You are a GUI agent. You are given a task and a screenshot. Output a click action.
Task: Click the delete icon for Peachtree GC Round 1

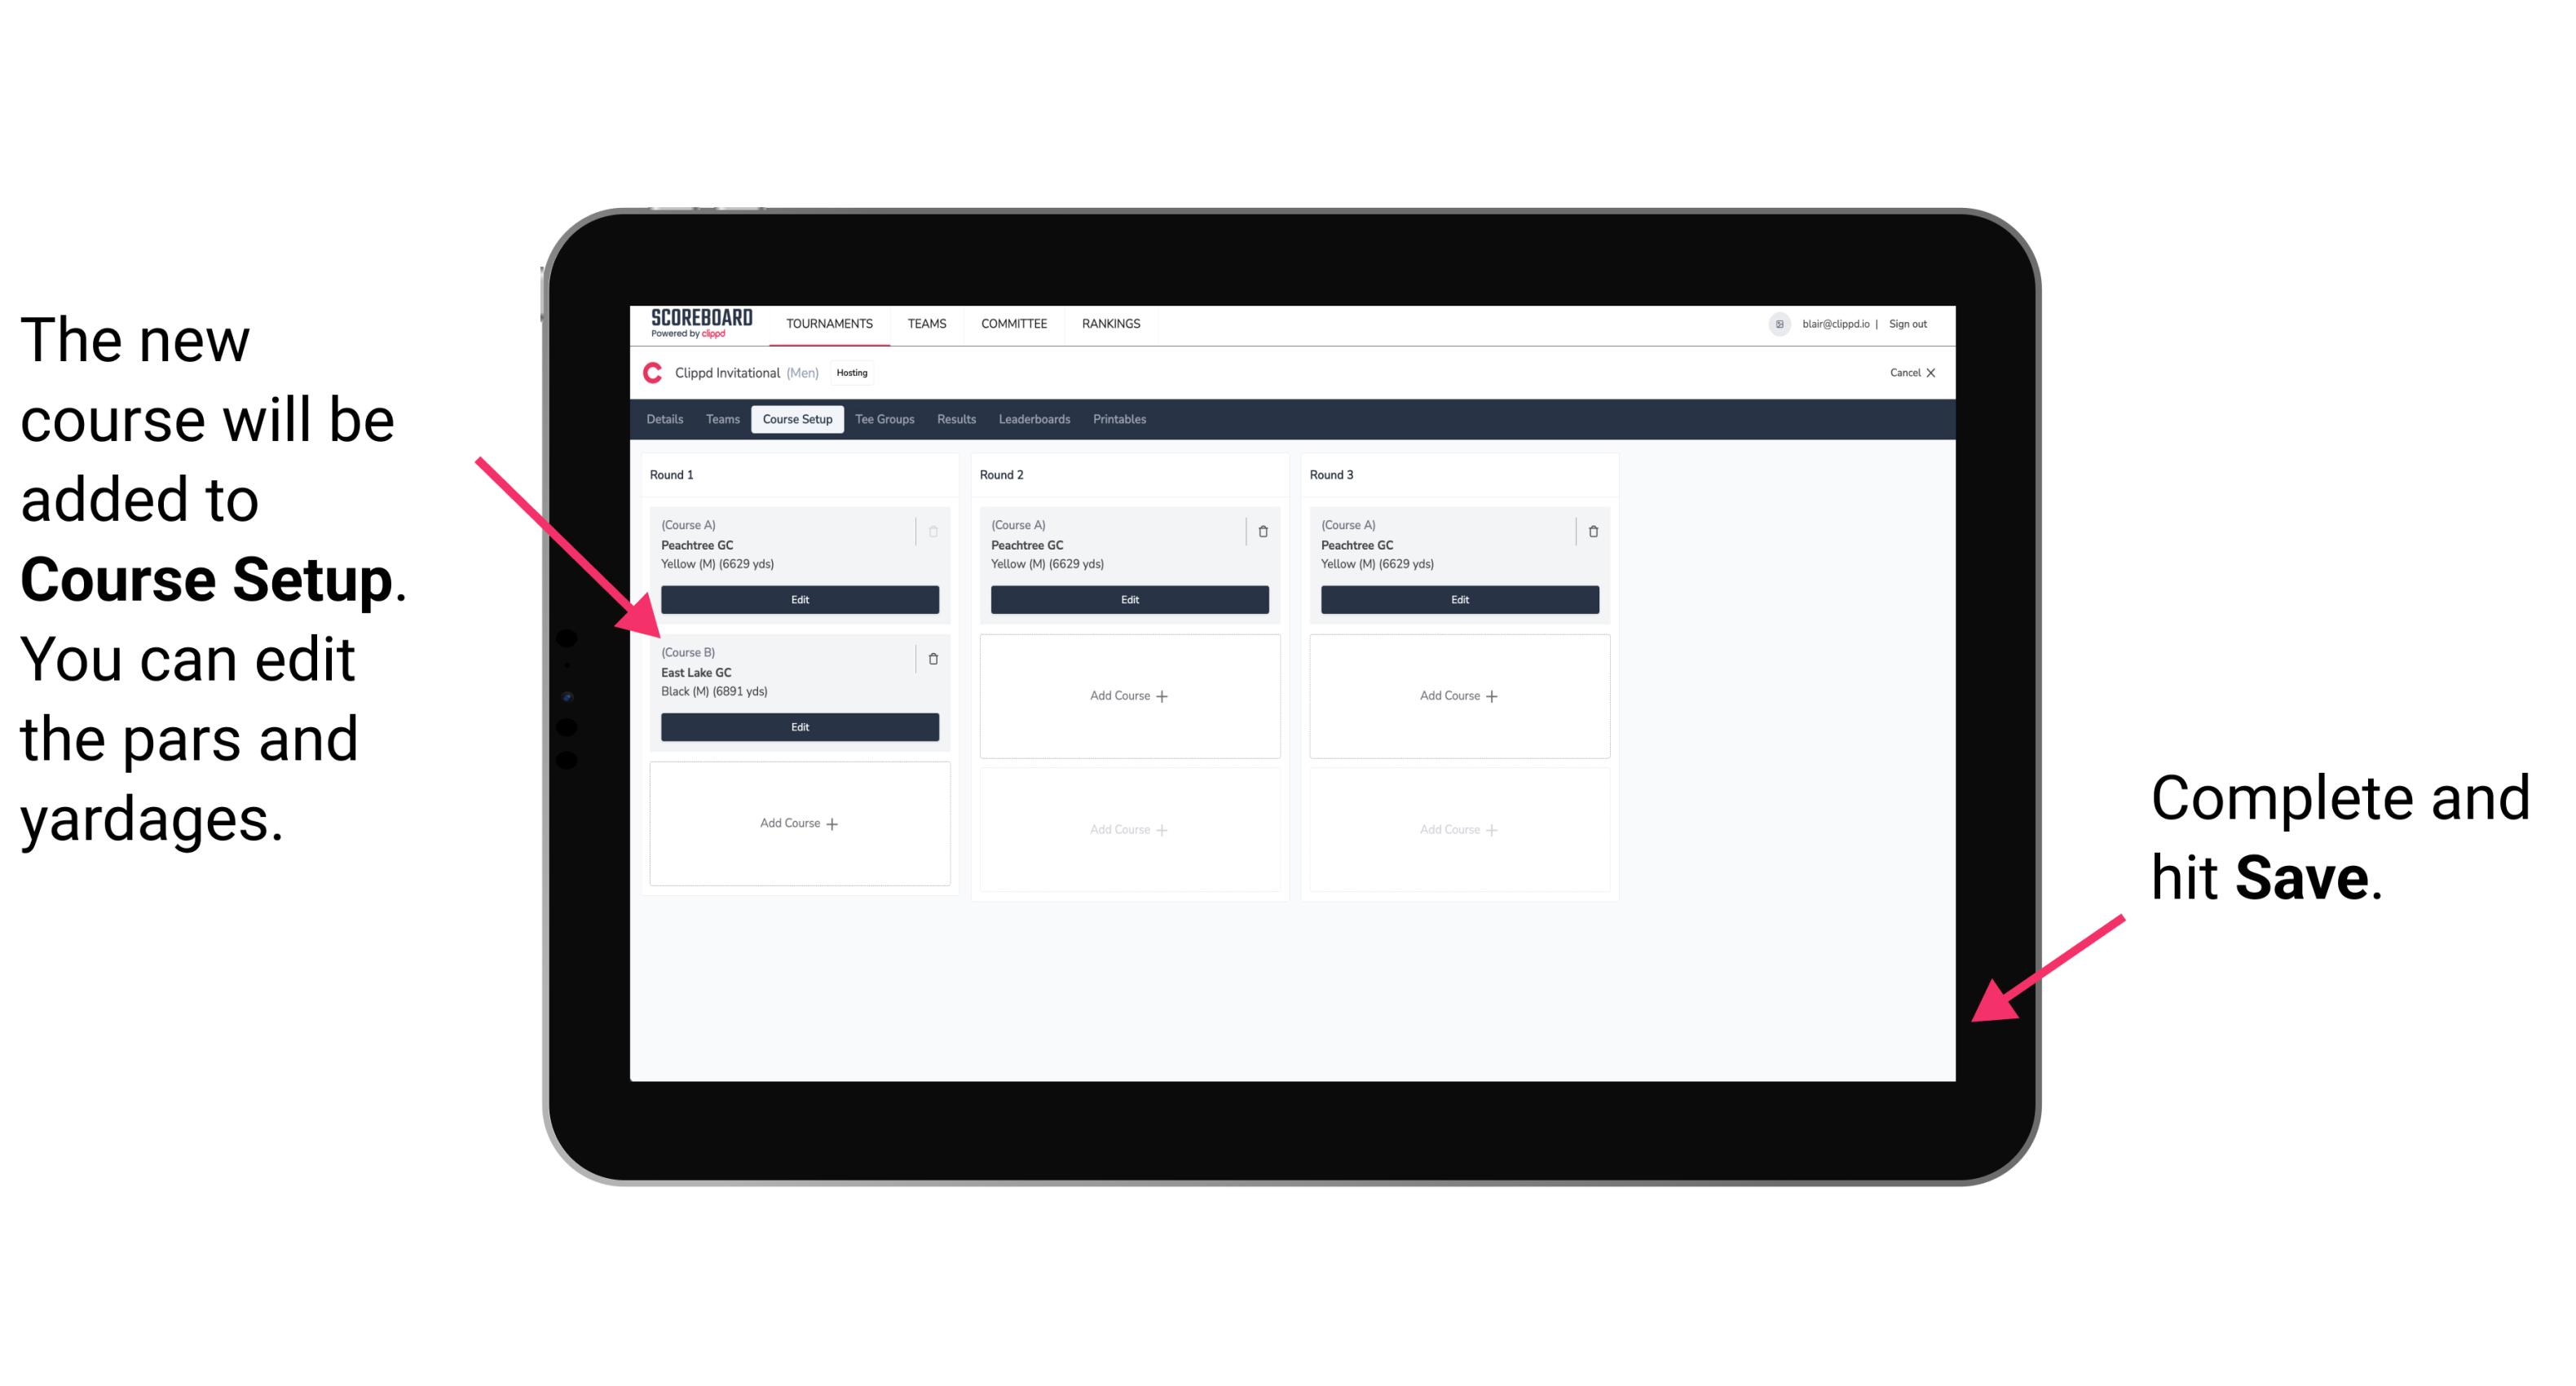(x=935, y=526)
